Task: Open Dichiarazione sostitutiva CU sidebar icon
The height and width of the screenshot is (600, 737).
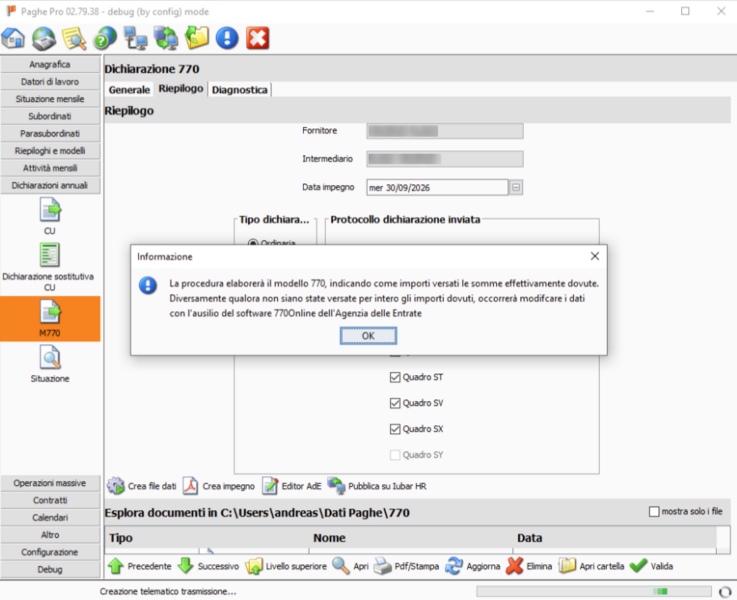Action: [x=49, y=267]
